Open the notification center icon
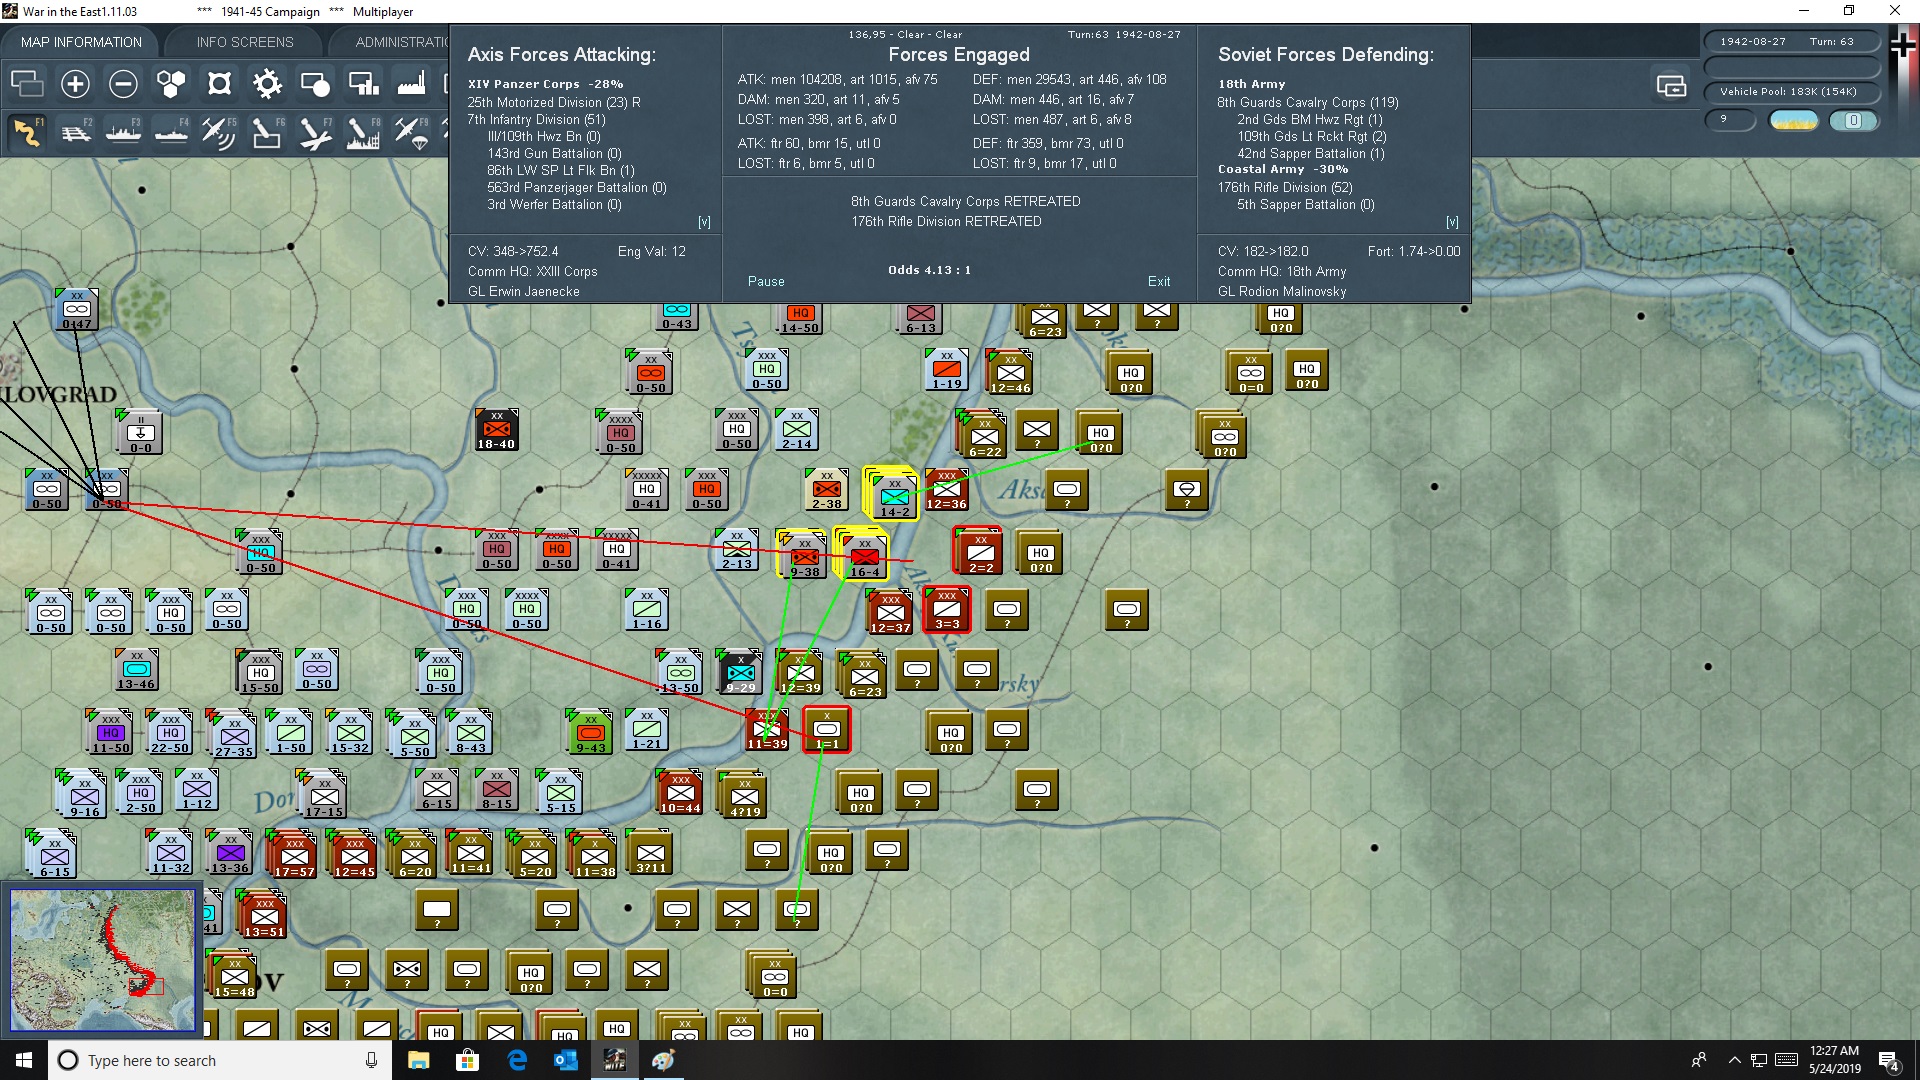 [x=1889, y=1061]
